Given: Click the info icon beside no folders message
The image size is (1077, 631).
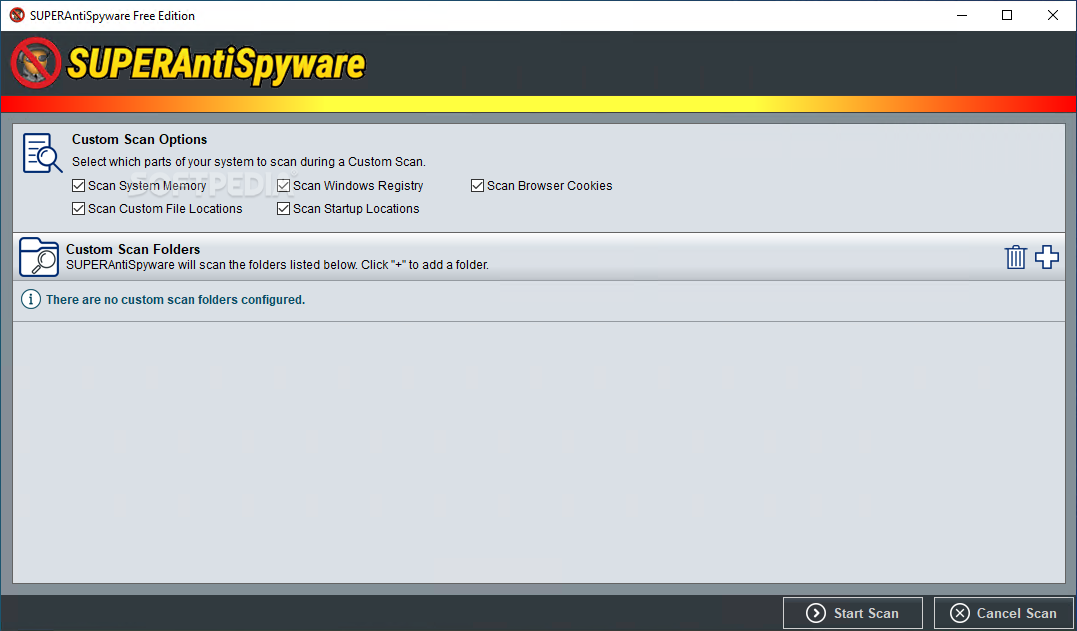Looking at the screenshot, I should click(30, 299).
